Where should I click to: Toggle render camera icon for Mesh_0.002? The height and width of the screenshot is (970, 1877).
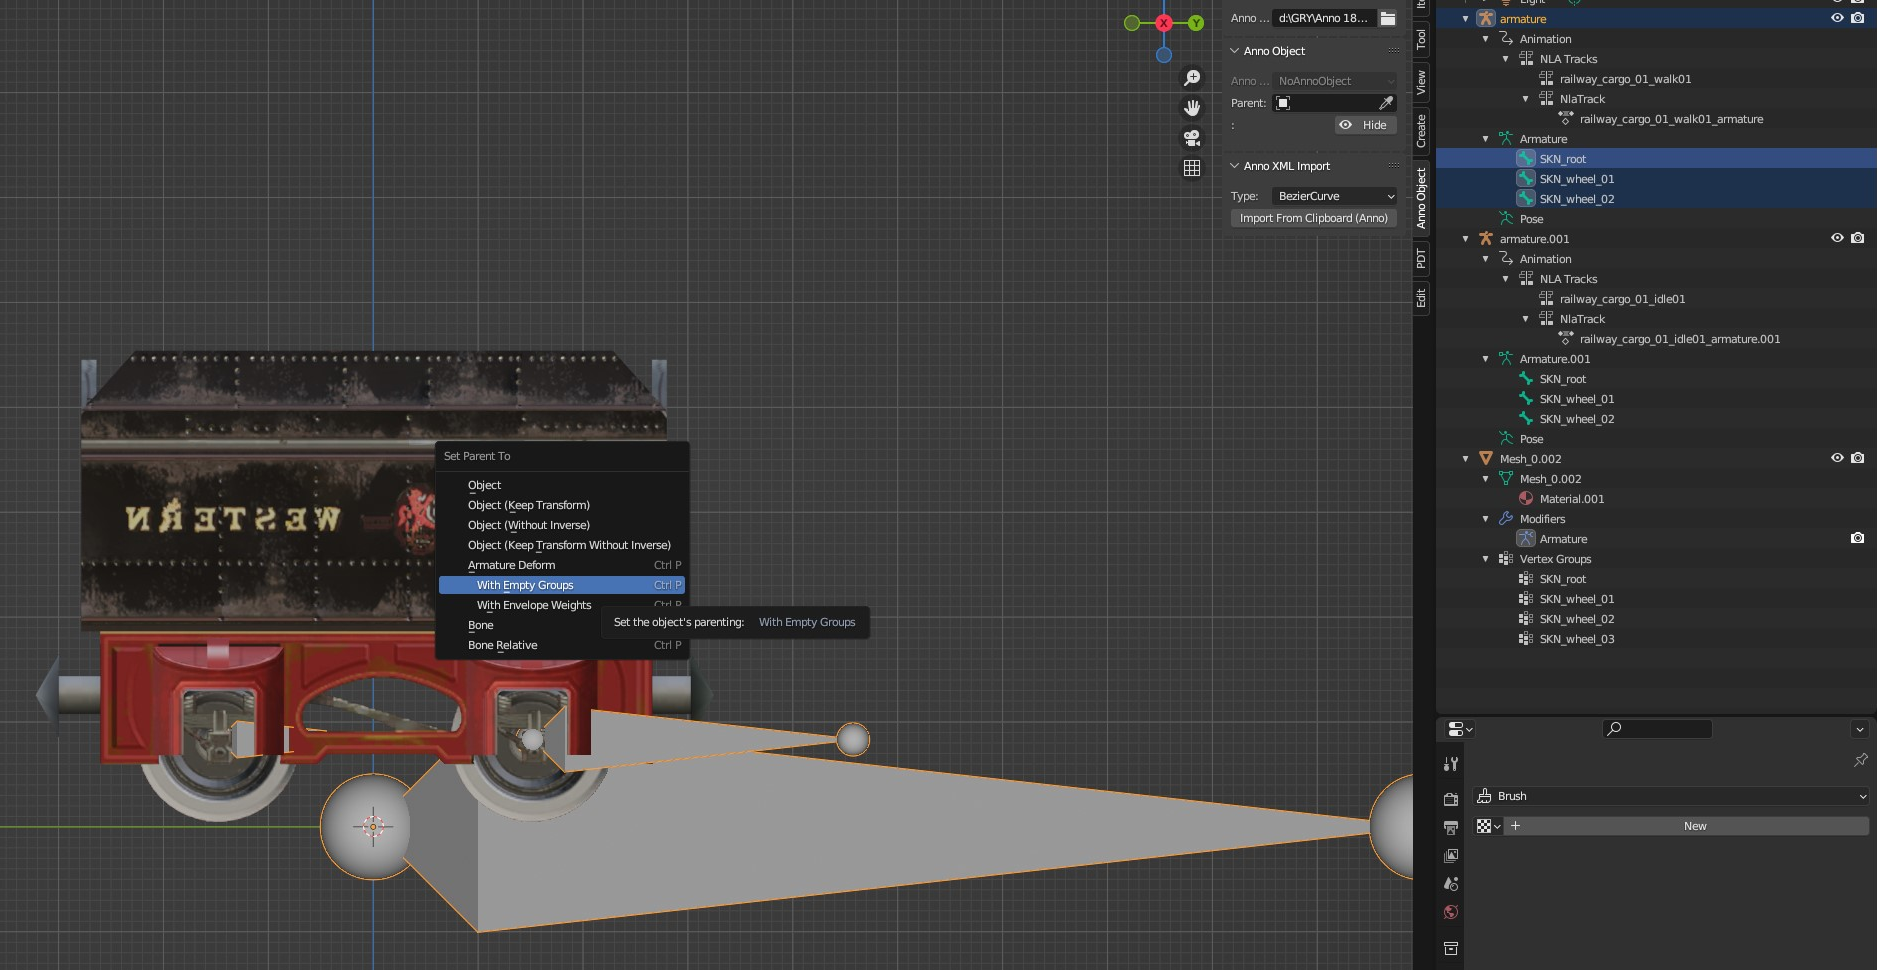(1857, 458)
